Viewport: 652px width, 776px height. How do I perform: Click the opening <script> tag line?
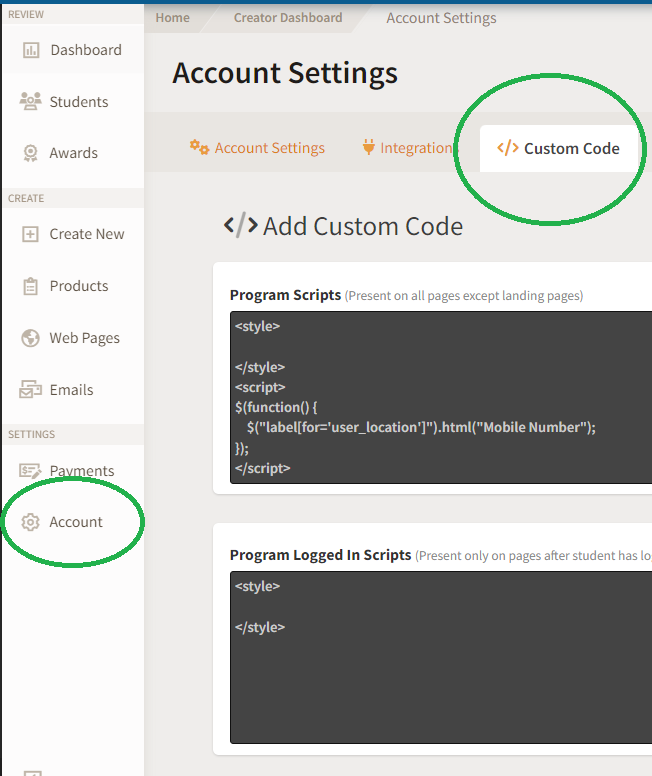pos(260,387)
